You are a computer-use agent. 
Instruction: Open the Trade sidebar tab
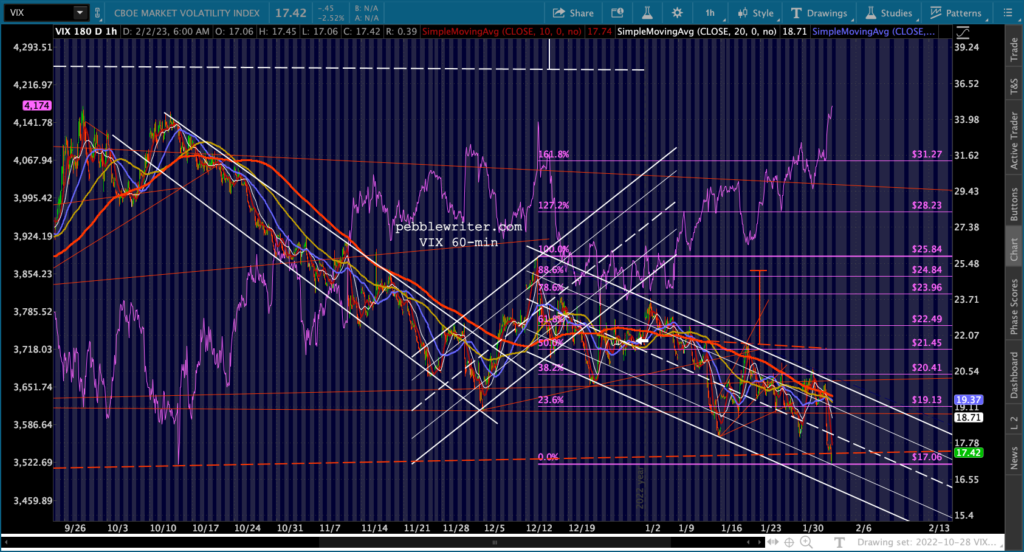(x=1014, y=50)
